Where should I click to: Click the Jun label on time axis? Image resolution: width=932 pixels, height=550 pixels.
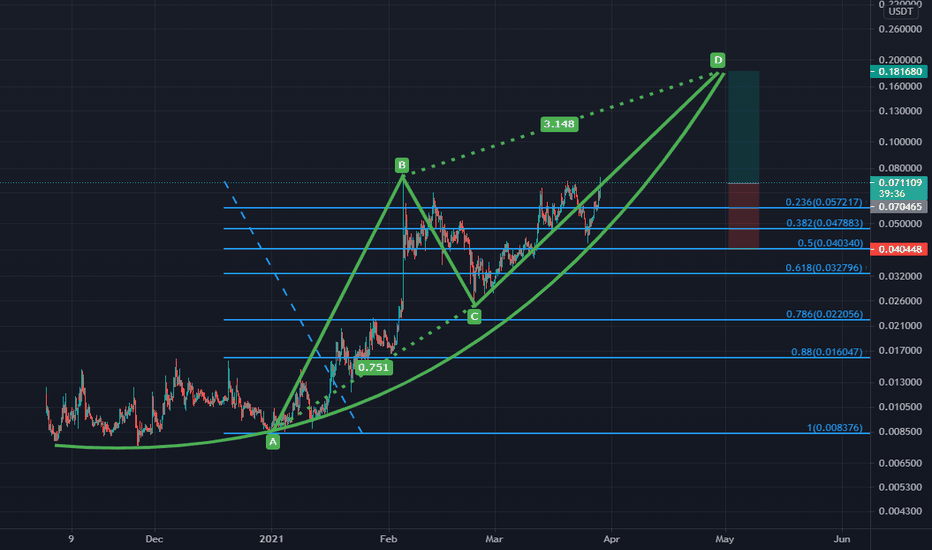(842, 539)
